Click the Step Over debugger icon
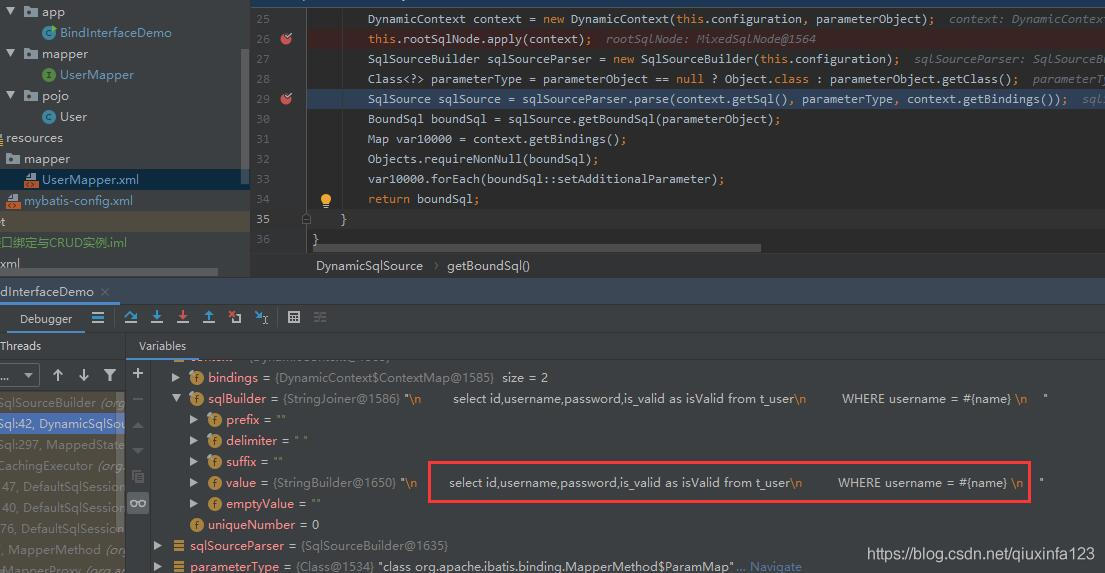 click(131, 317)
